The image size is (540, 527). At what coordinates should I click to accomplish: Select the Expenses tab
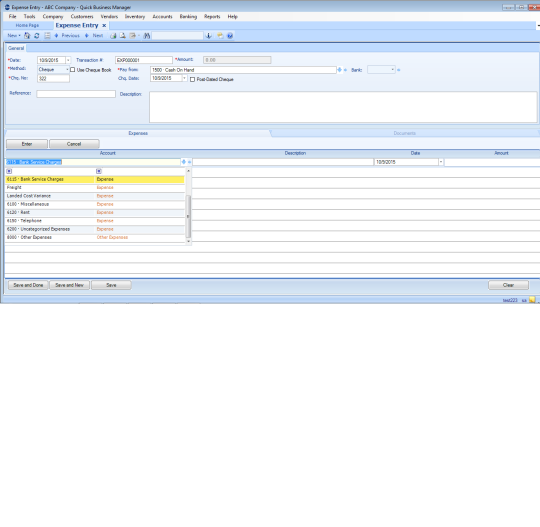tap(138, 133)
